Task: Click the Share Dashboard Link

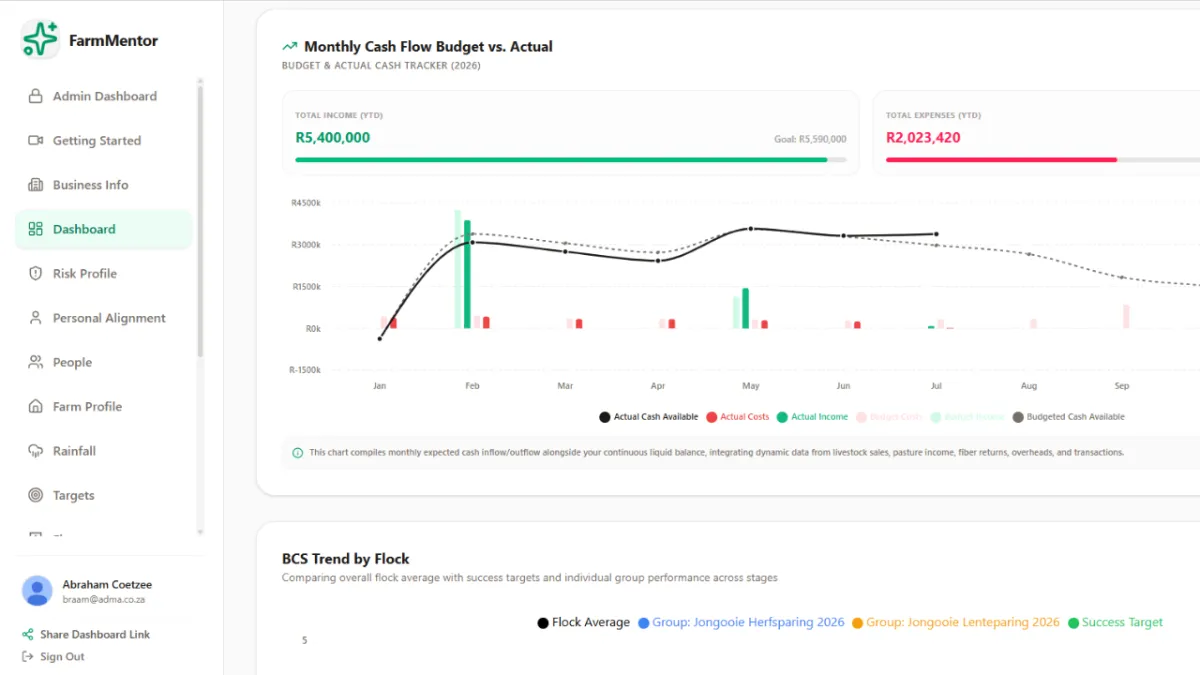Action: coord(86,635)
